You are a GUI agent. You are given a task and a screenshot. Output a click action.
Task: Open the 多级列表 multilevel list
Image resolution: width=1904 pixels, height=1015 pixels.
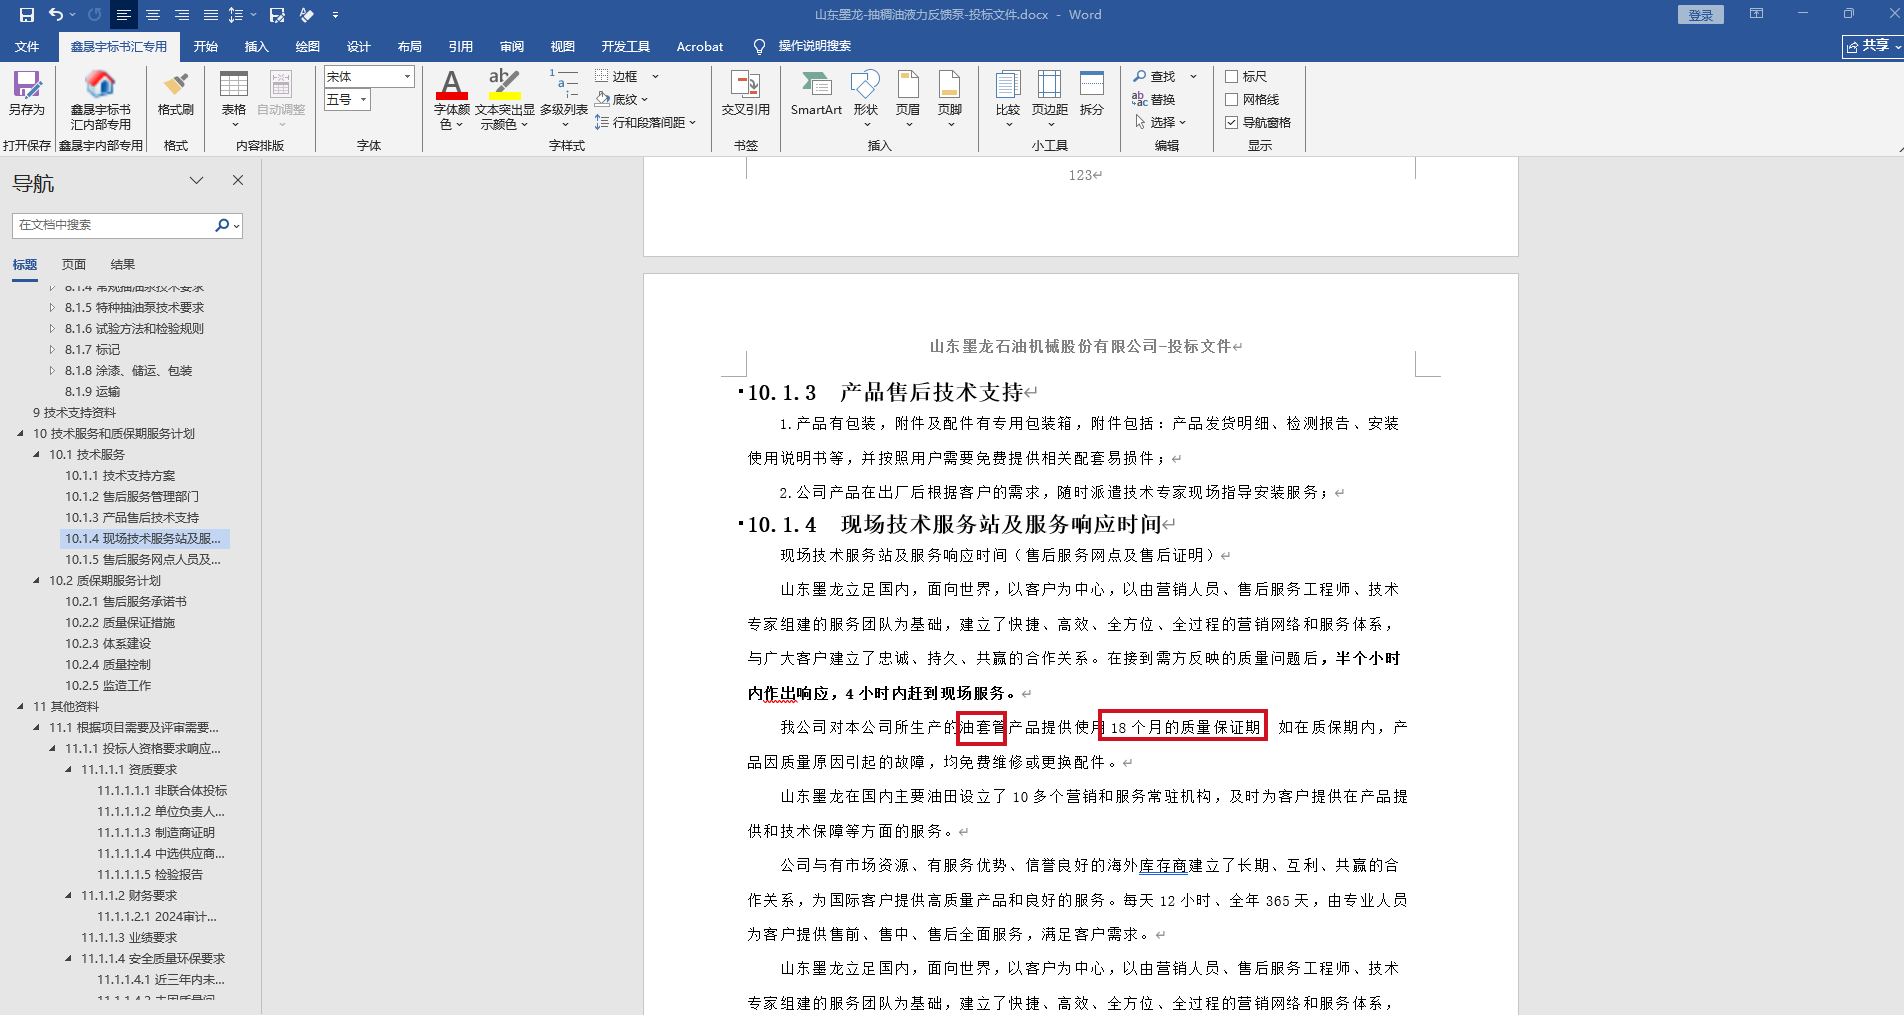[x=564, y=98]
